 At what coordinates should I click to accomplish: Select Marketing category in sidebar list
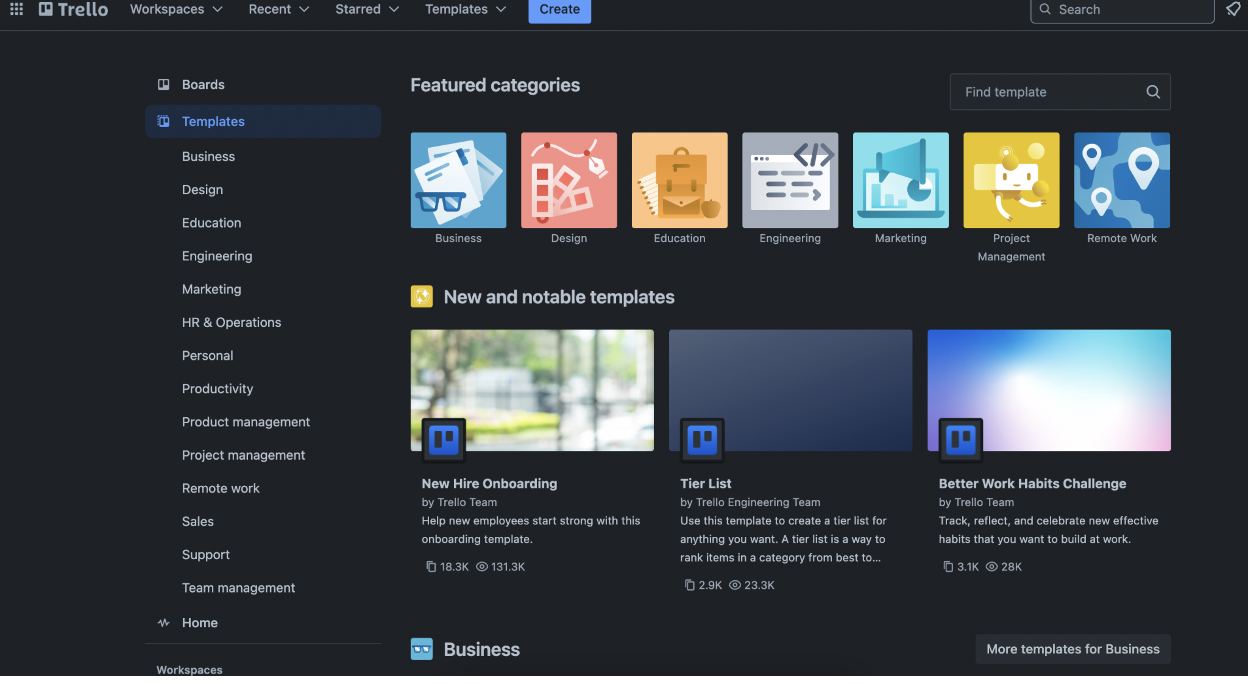click(x=211, y=289)
